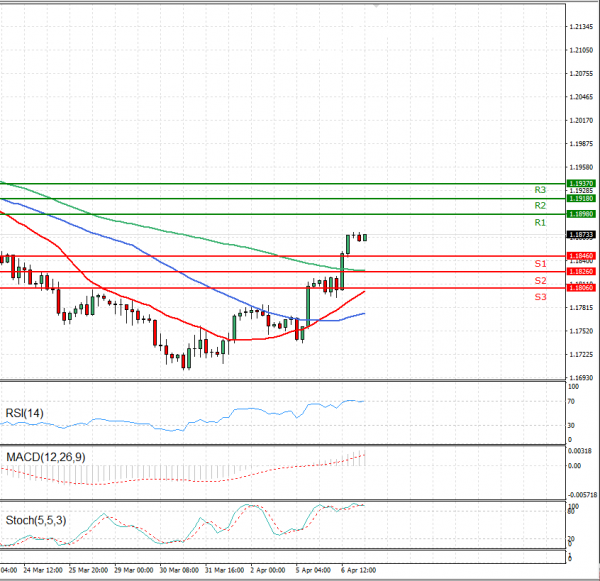Click the 1.21345 price axis value

(581, 27)
